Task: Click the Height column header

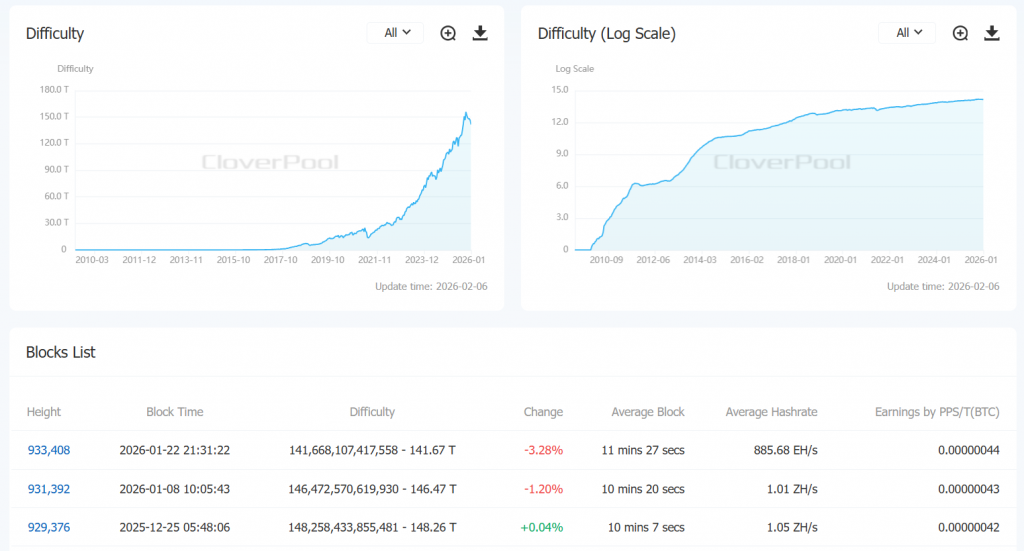Action: point(44,412)
